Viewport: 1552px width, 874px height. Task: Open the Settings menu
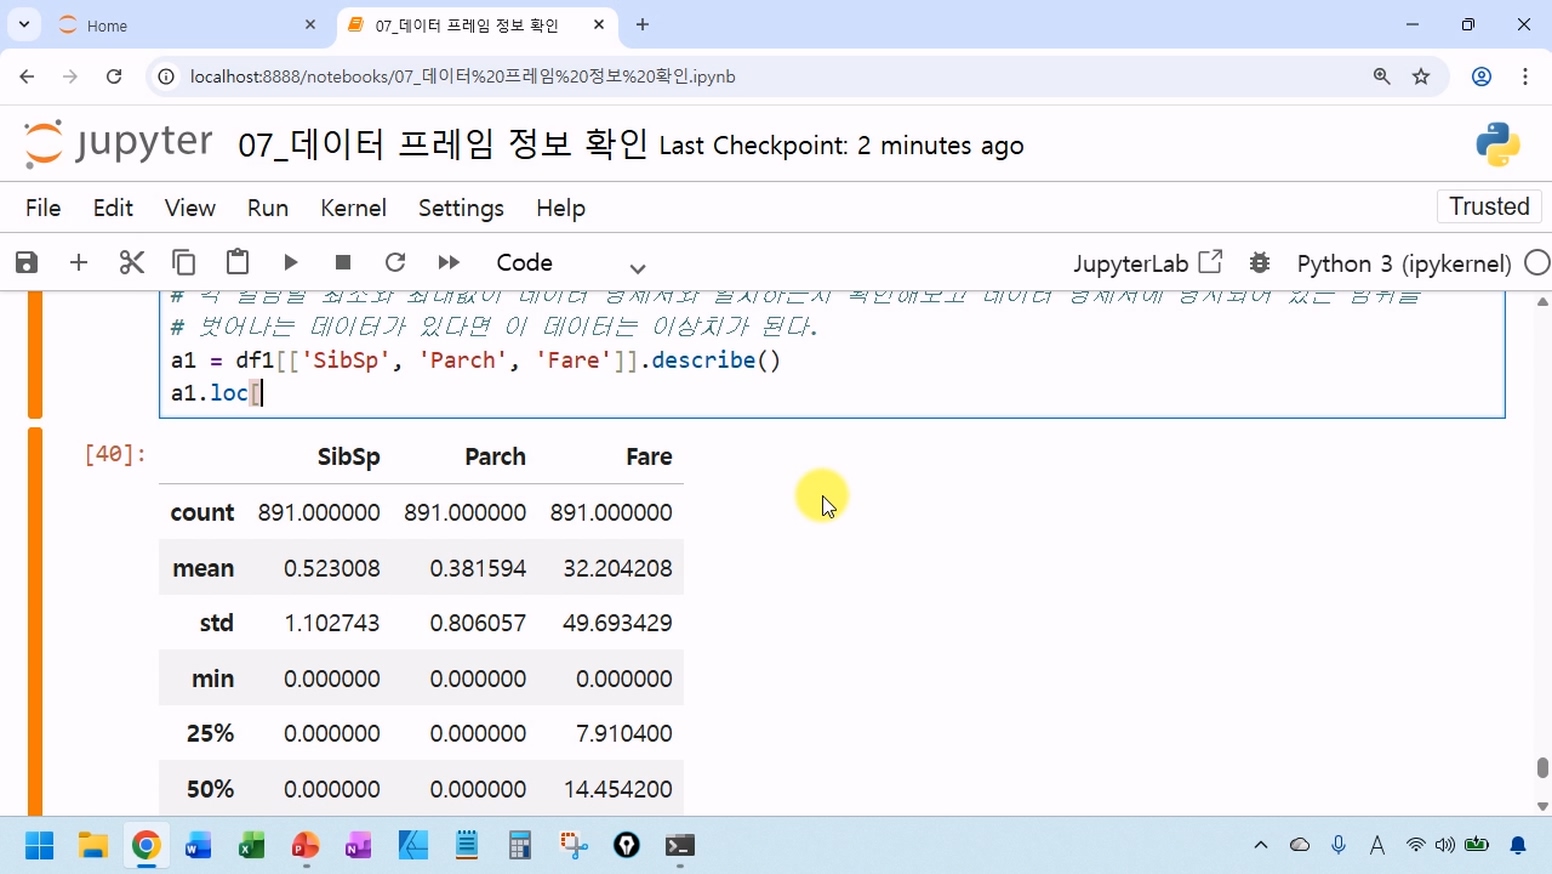coord(461,208)
